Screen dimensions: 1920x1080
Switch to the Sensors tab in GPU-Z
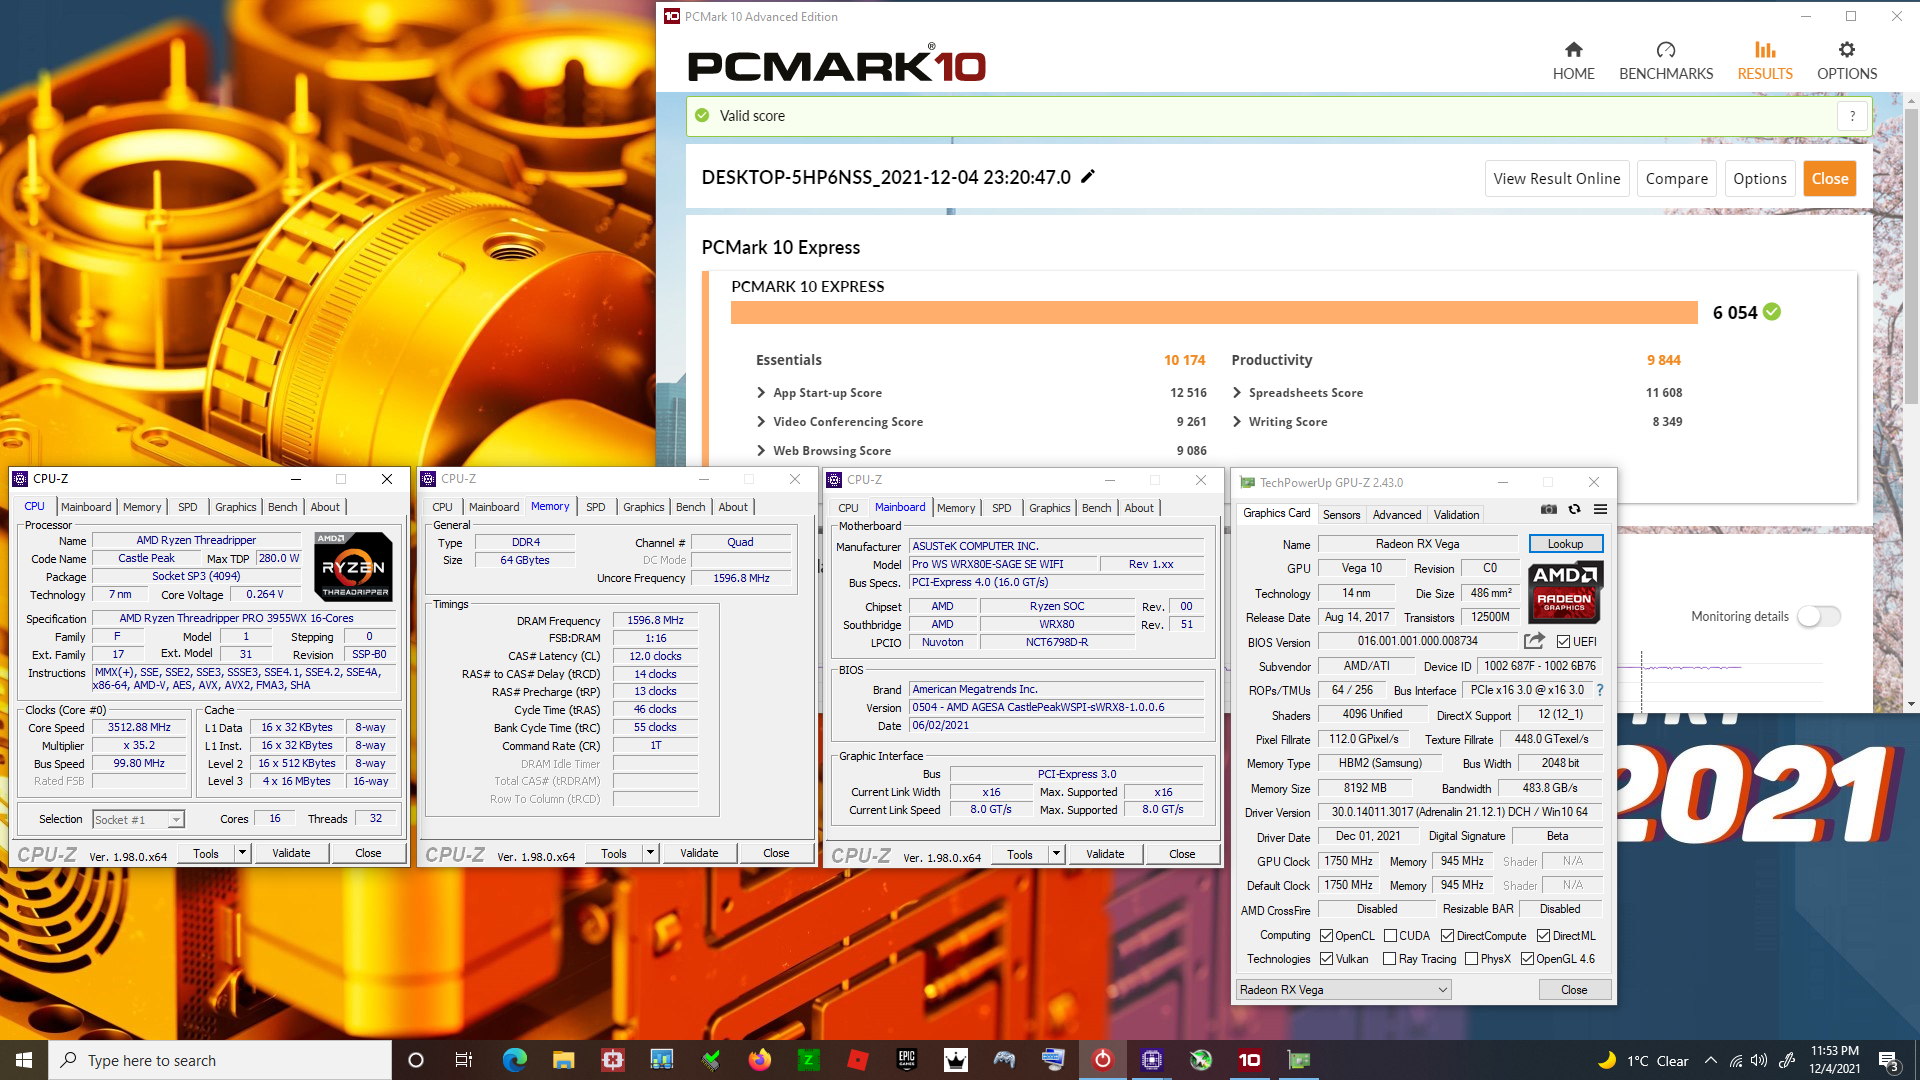coord(1341,515)
